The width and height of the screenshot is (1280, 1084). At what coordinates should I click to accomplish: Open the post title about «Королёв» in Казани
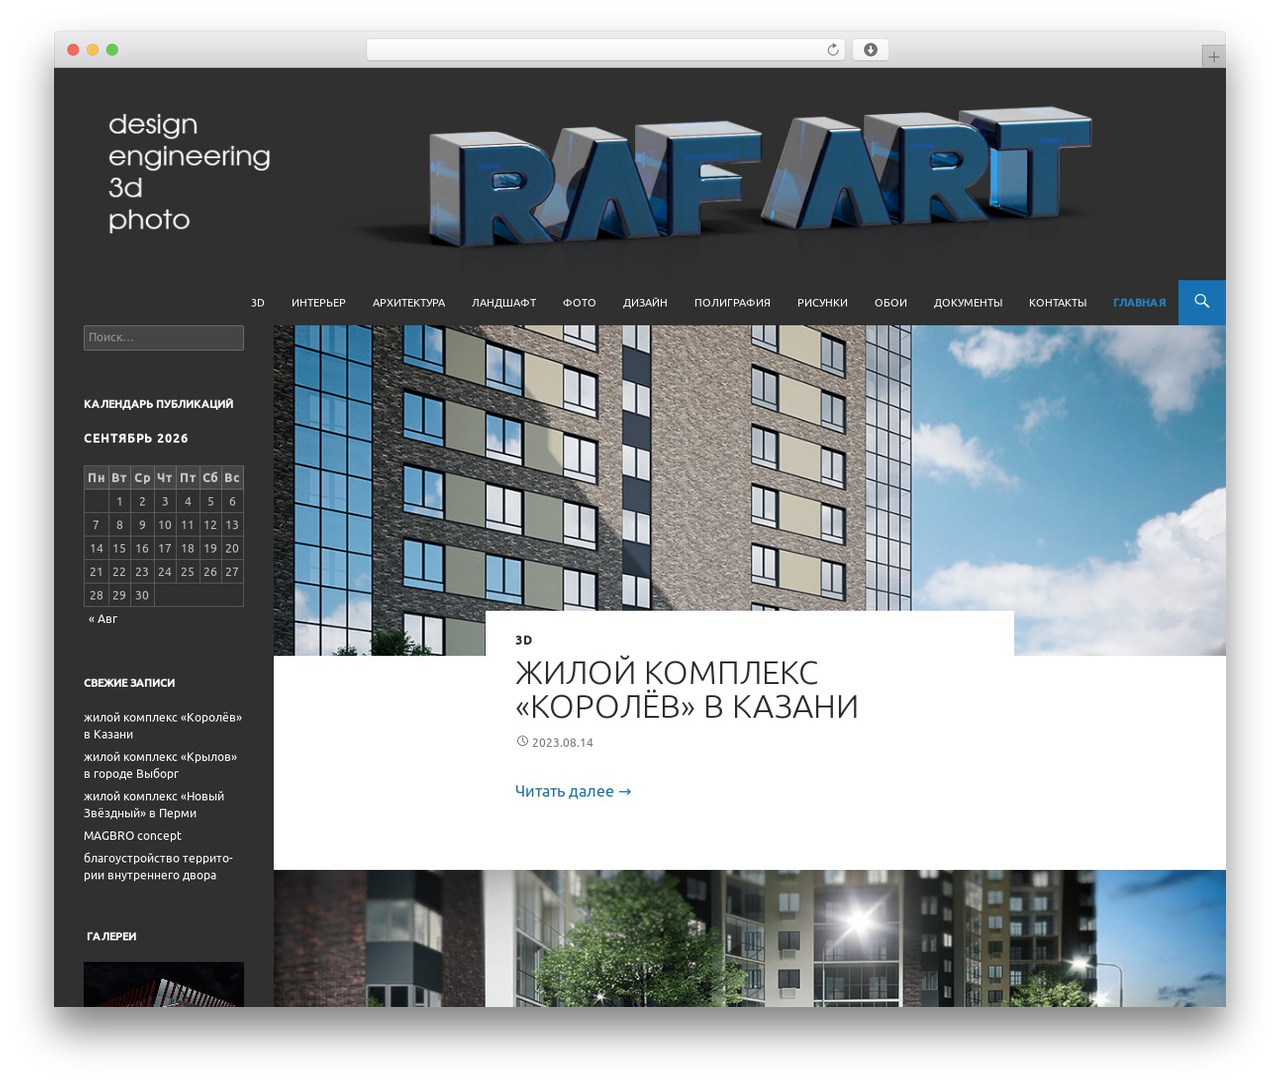coord(686,689)
